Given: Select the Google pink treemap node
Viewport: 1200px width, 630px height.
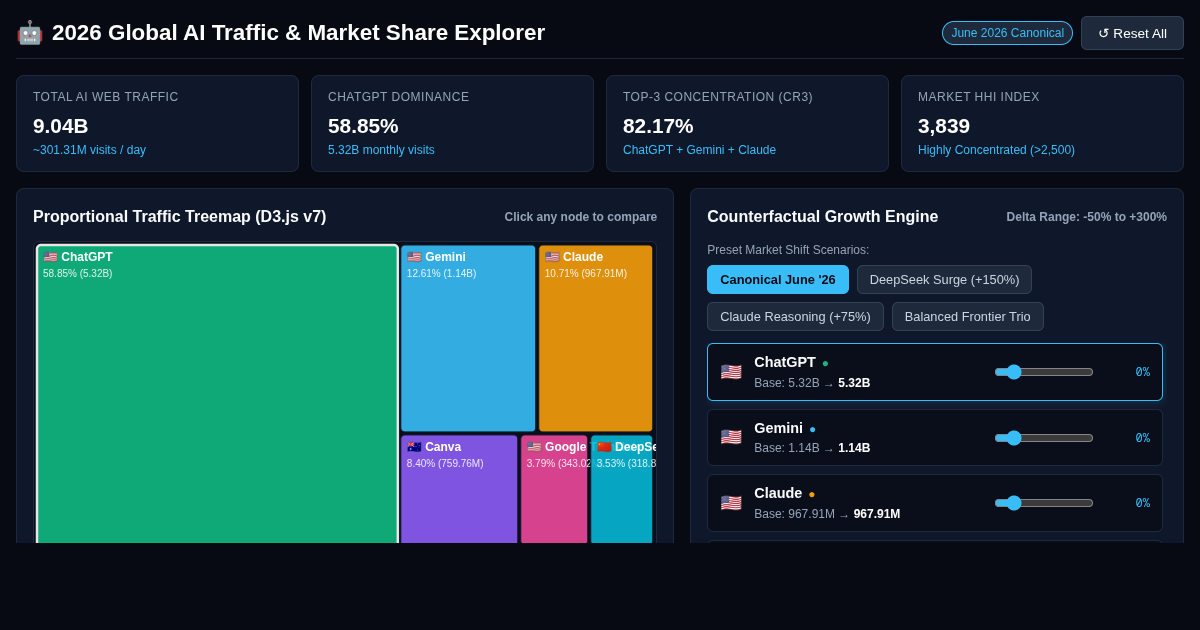Looking at the screenshot, I should [x=554, y=489].
